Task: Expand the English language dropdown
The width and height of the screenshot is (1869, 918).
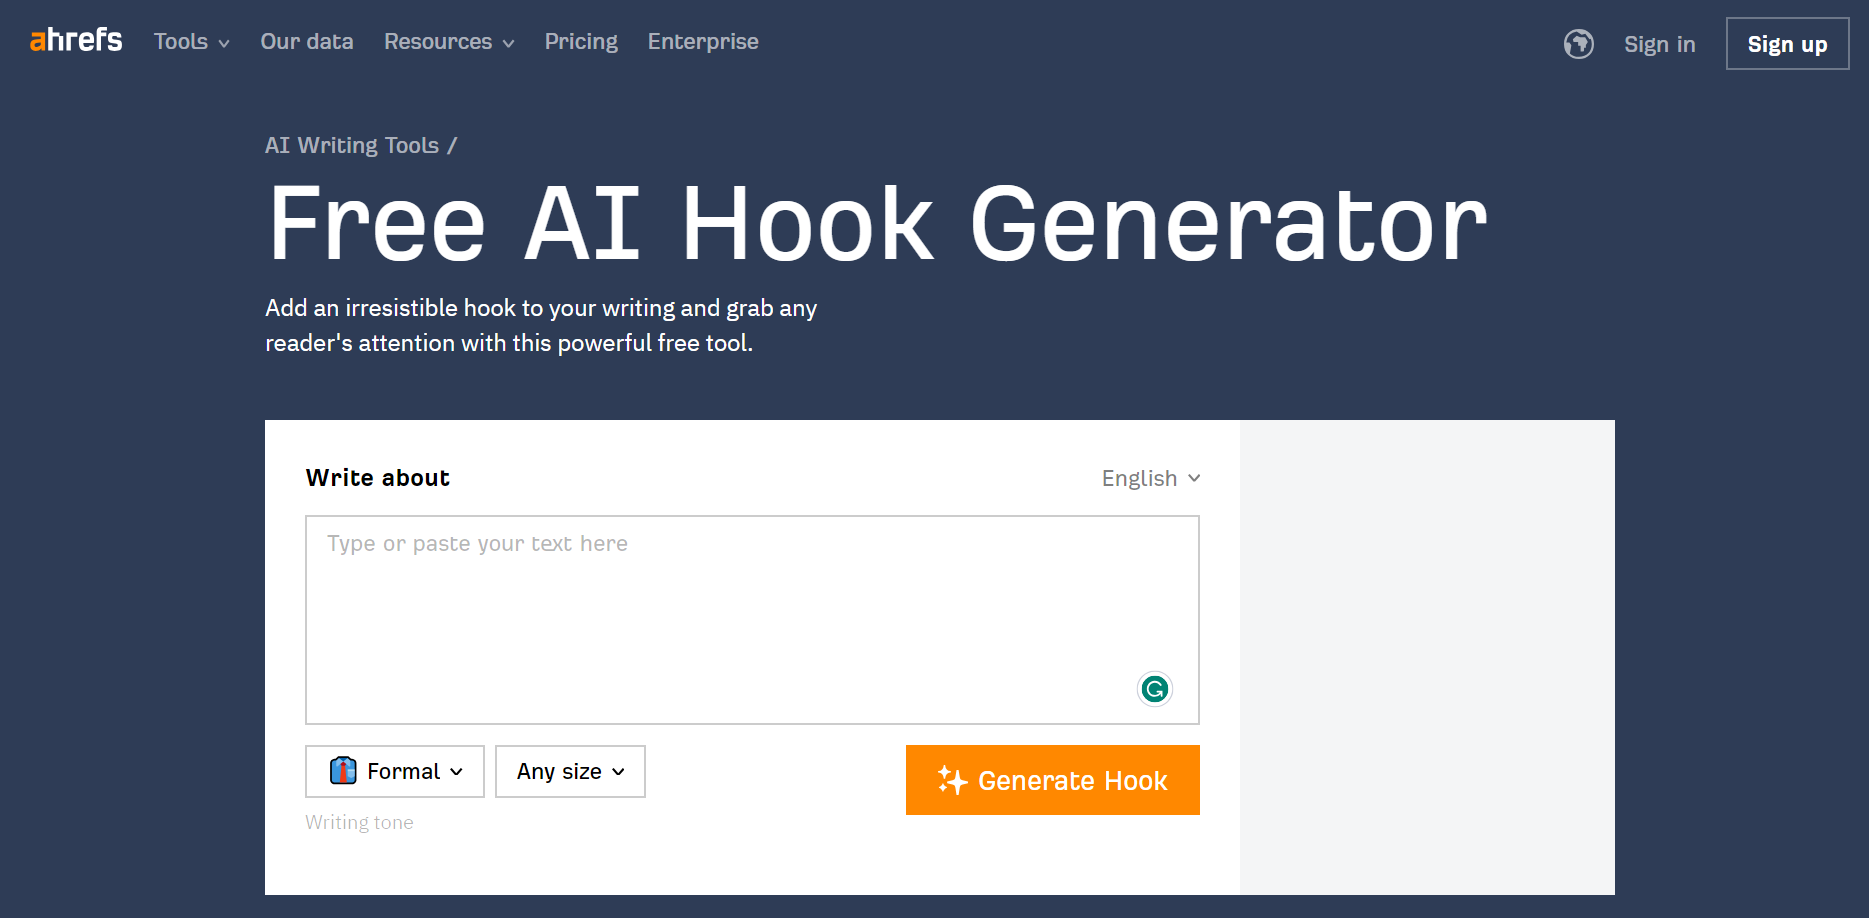Action: (x=1151, y=478)
